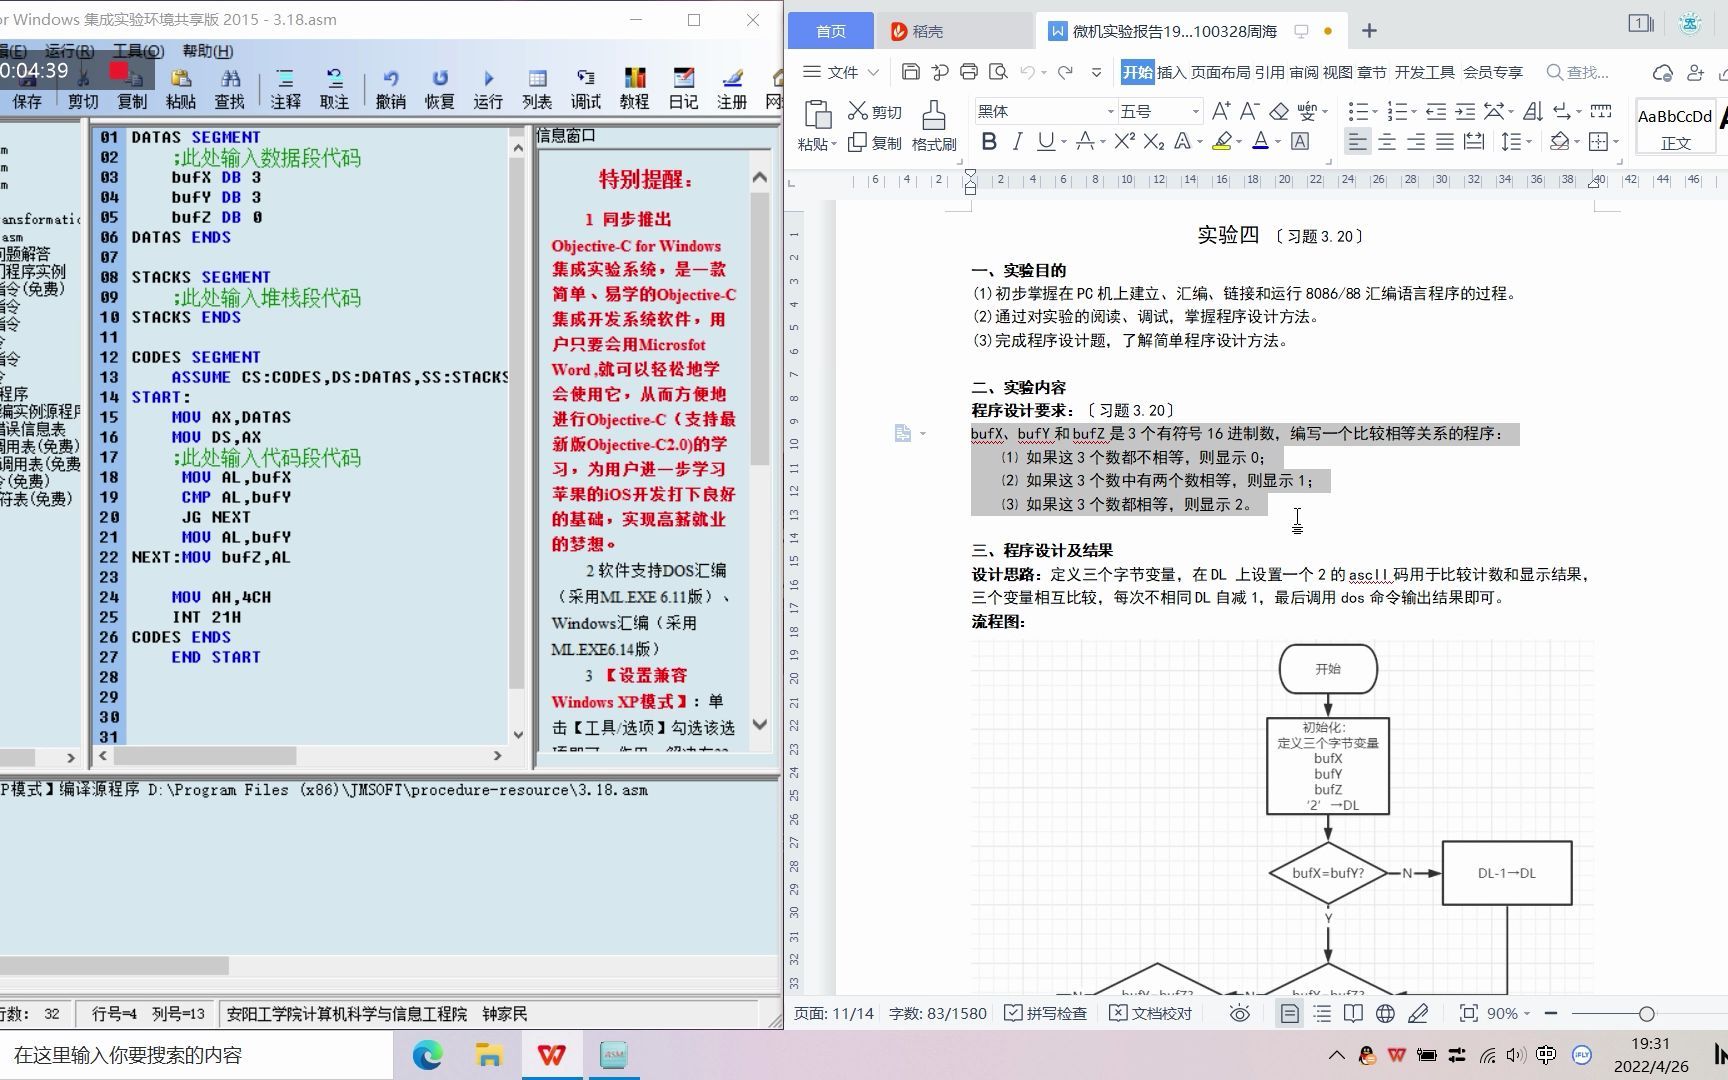This screenshot has width=1728, height=1080.
Task: Click the subscript X₂ icon in WPS
Action: coord(1153,142)
